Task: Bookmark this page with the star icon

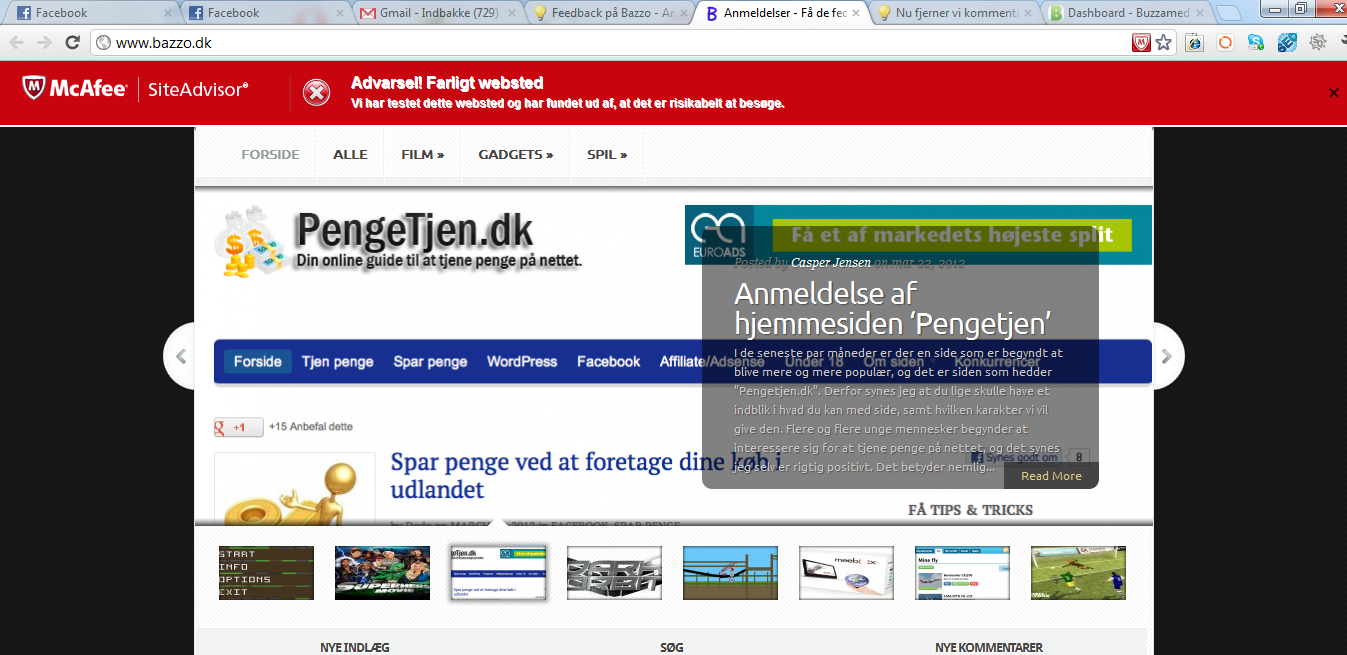Action: 1164,43
